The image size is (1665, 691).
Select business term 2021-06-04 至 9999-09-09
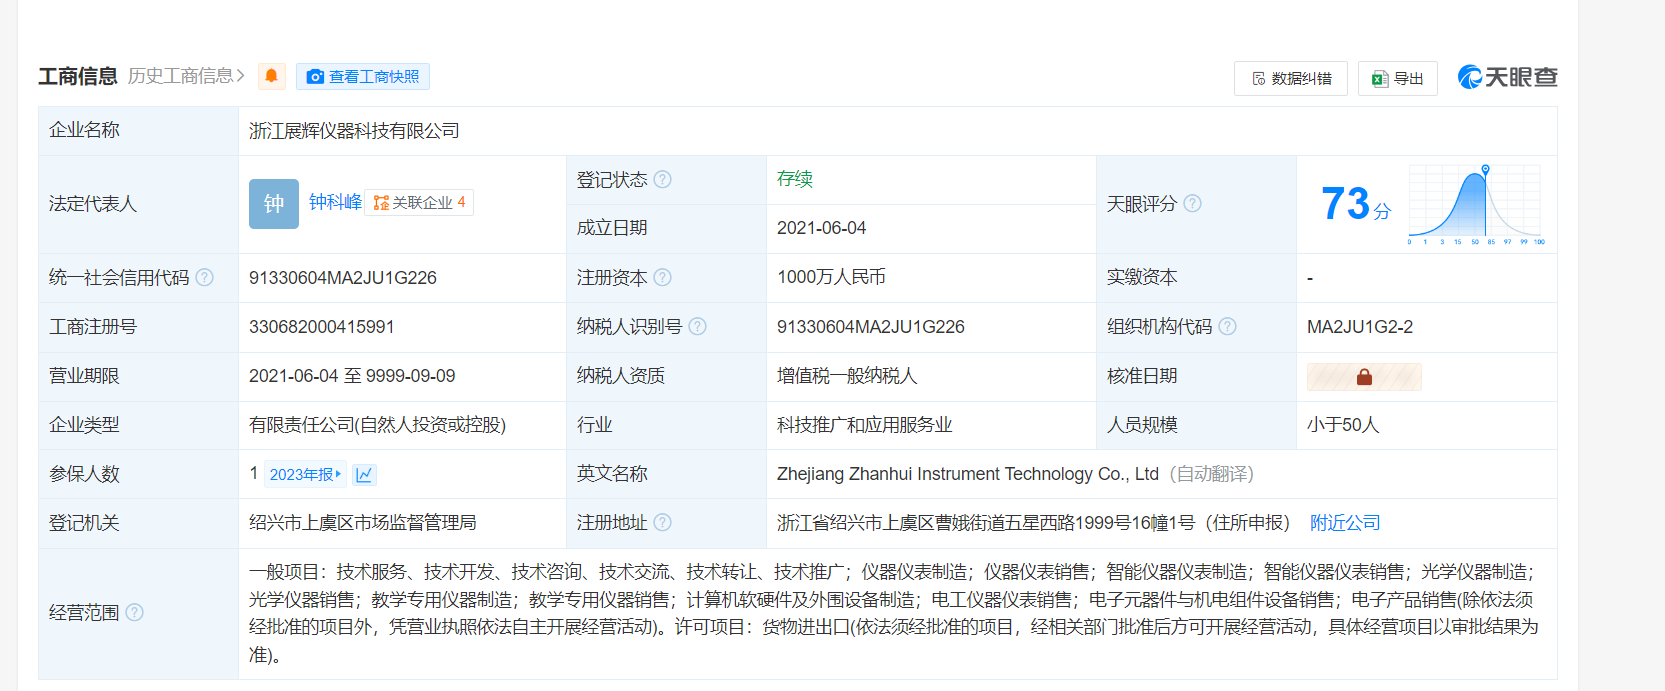coord(352,376)
